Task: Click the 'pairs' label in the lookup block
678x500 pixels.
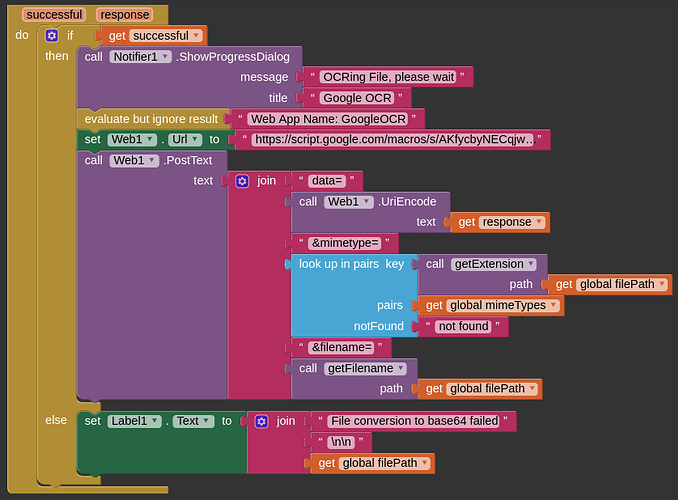Action: click(x=390, y=305)
